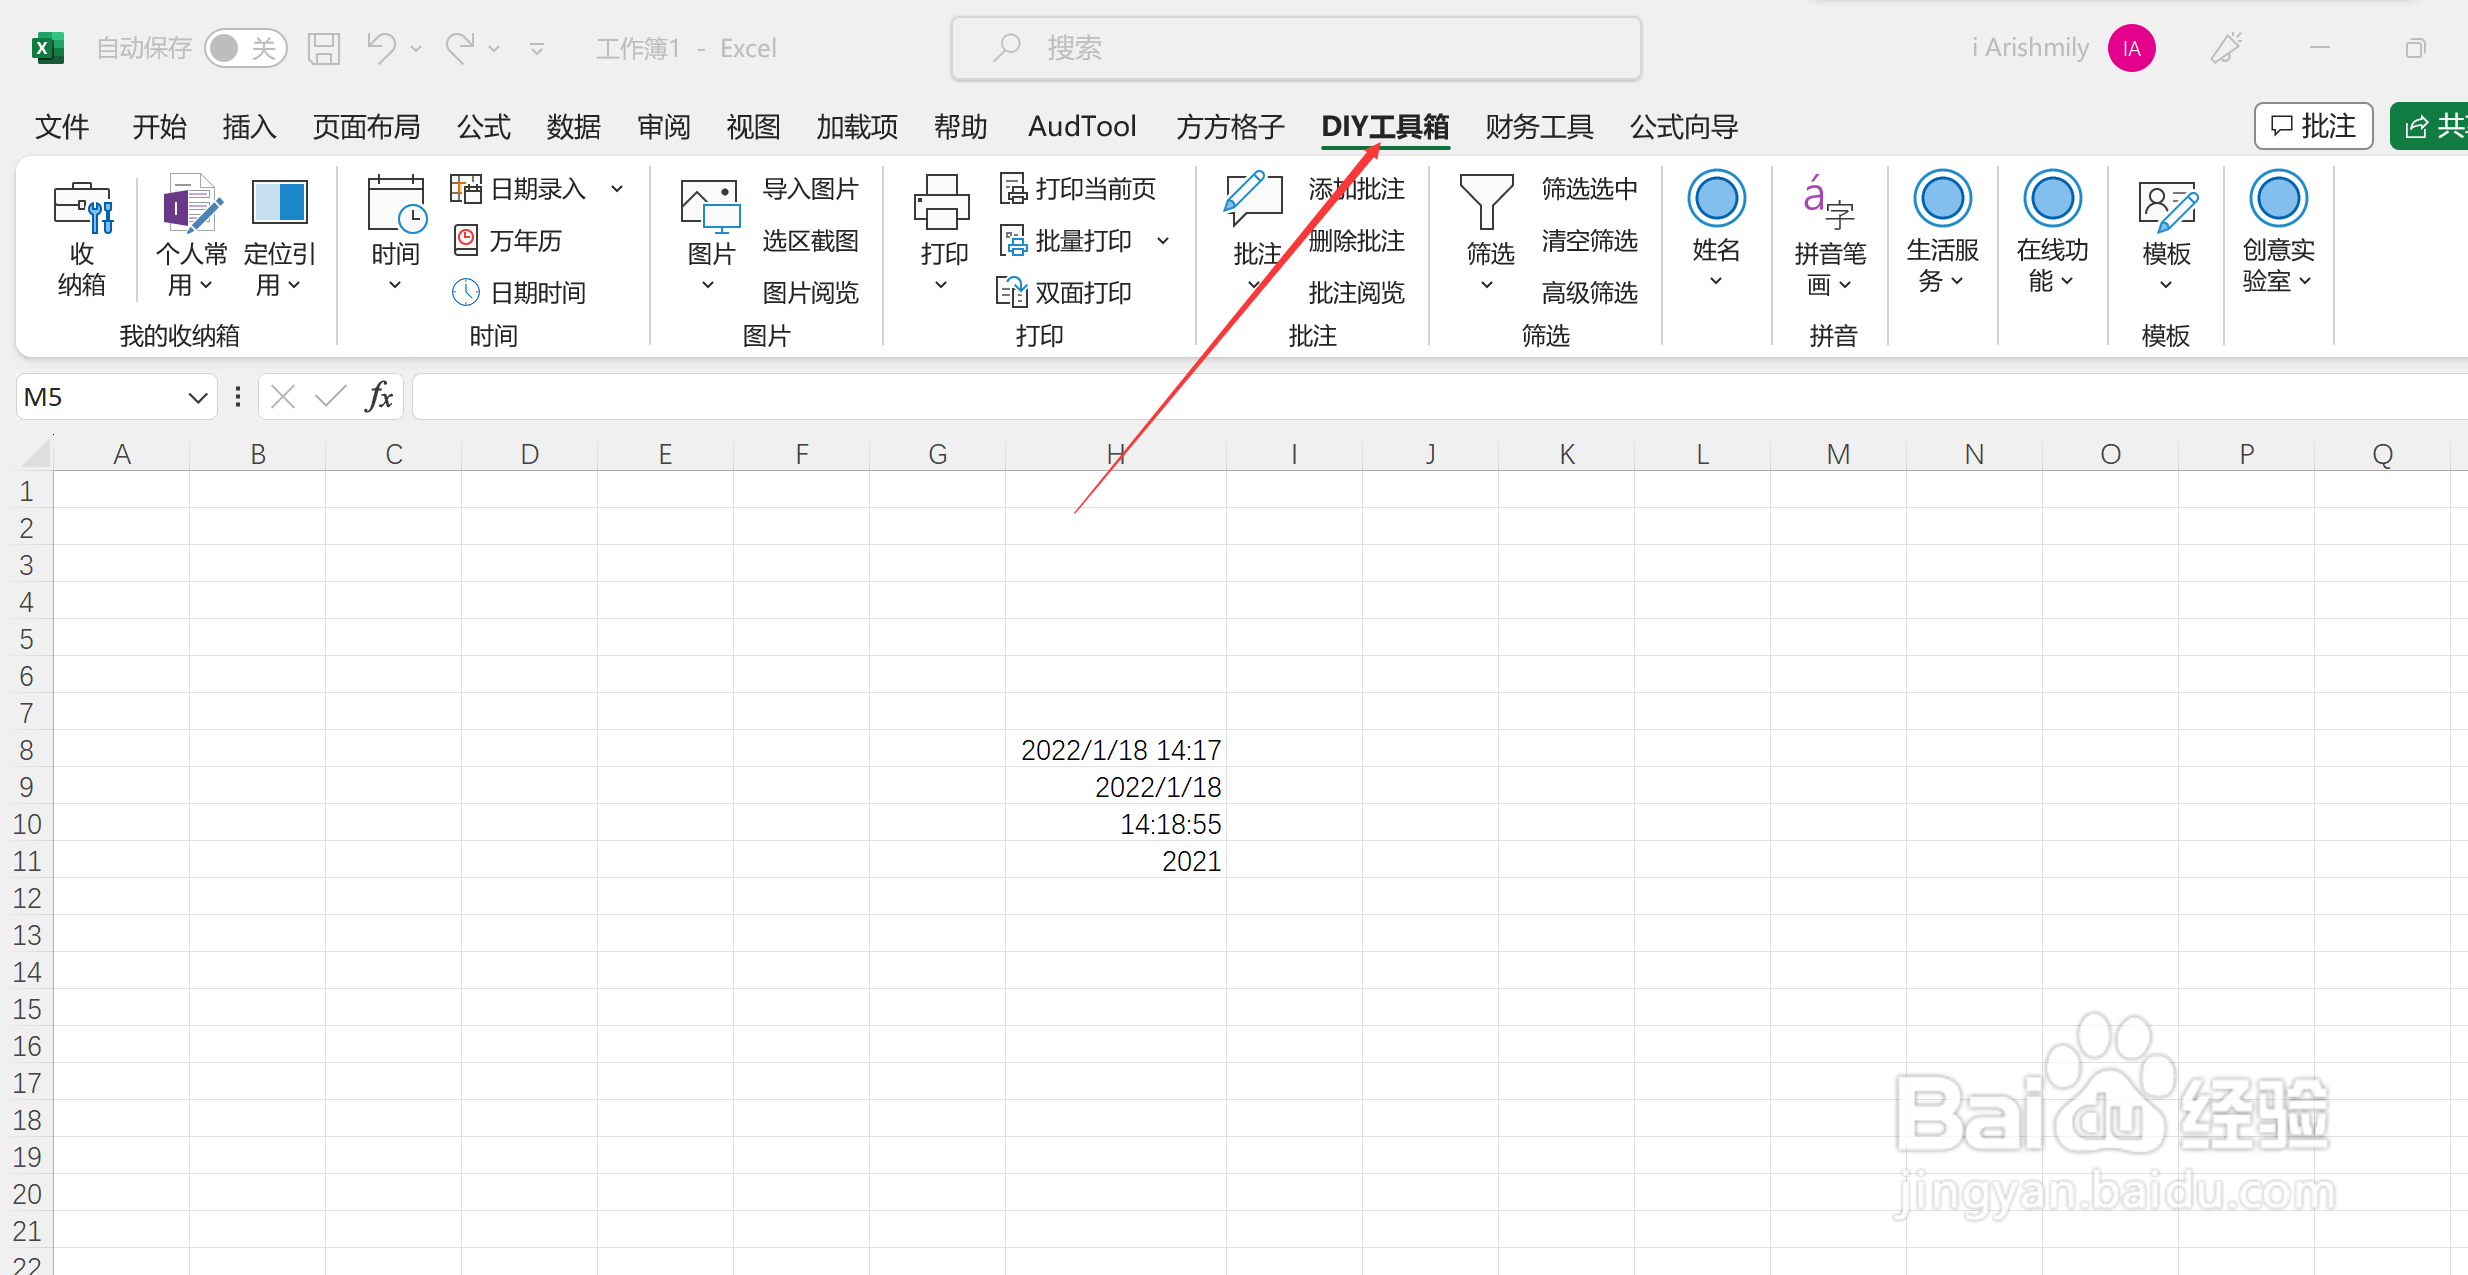
Task: Click the cancel entry X in formula bar
Action: tap(283, 397)
